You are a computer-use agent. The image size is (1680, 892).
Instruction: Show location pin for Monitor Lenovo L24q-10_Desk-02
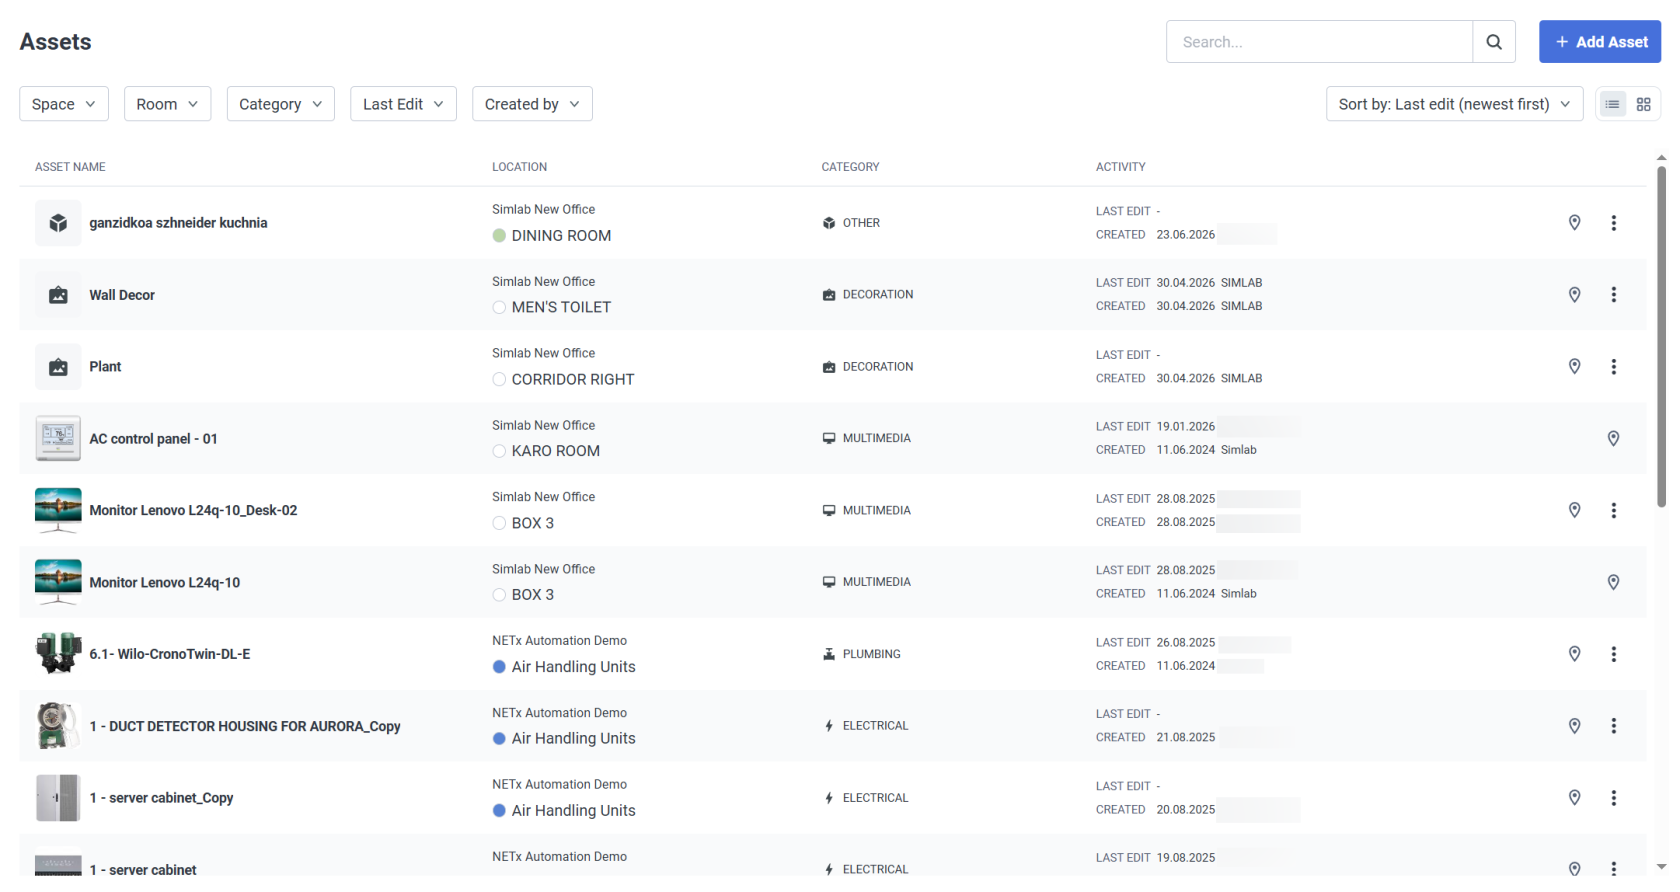point(1574,510)
